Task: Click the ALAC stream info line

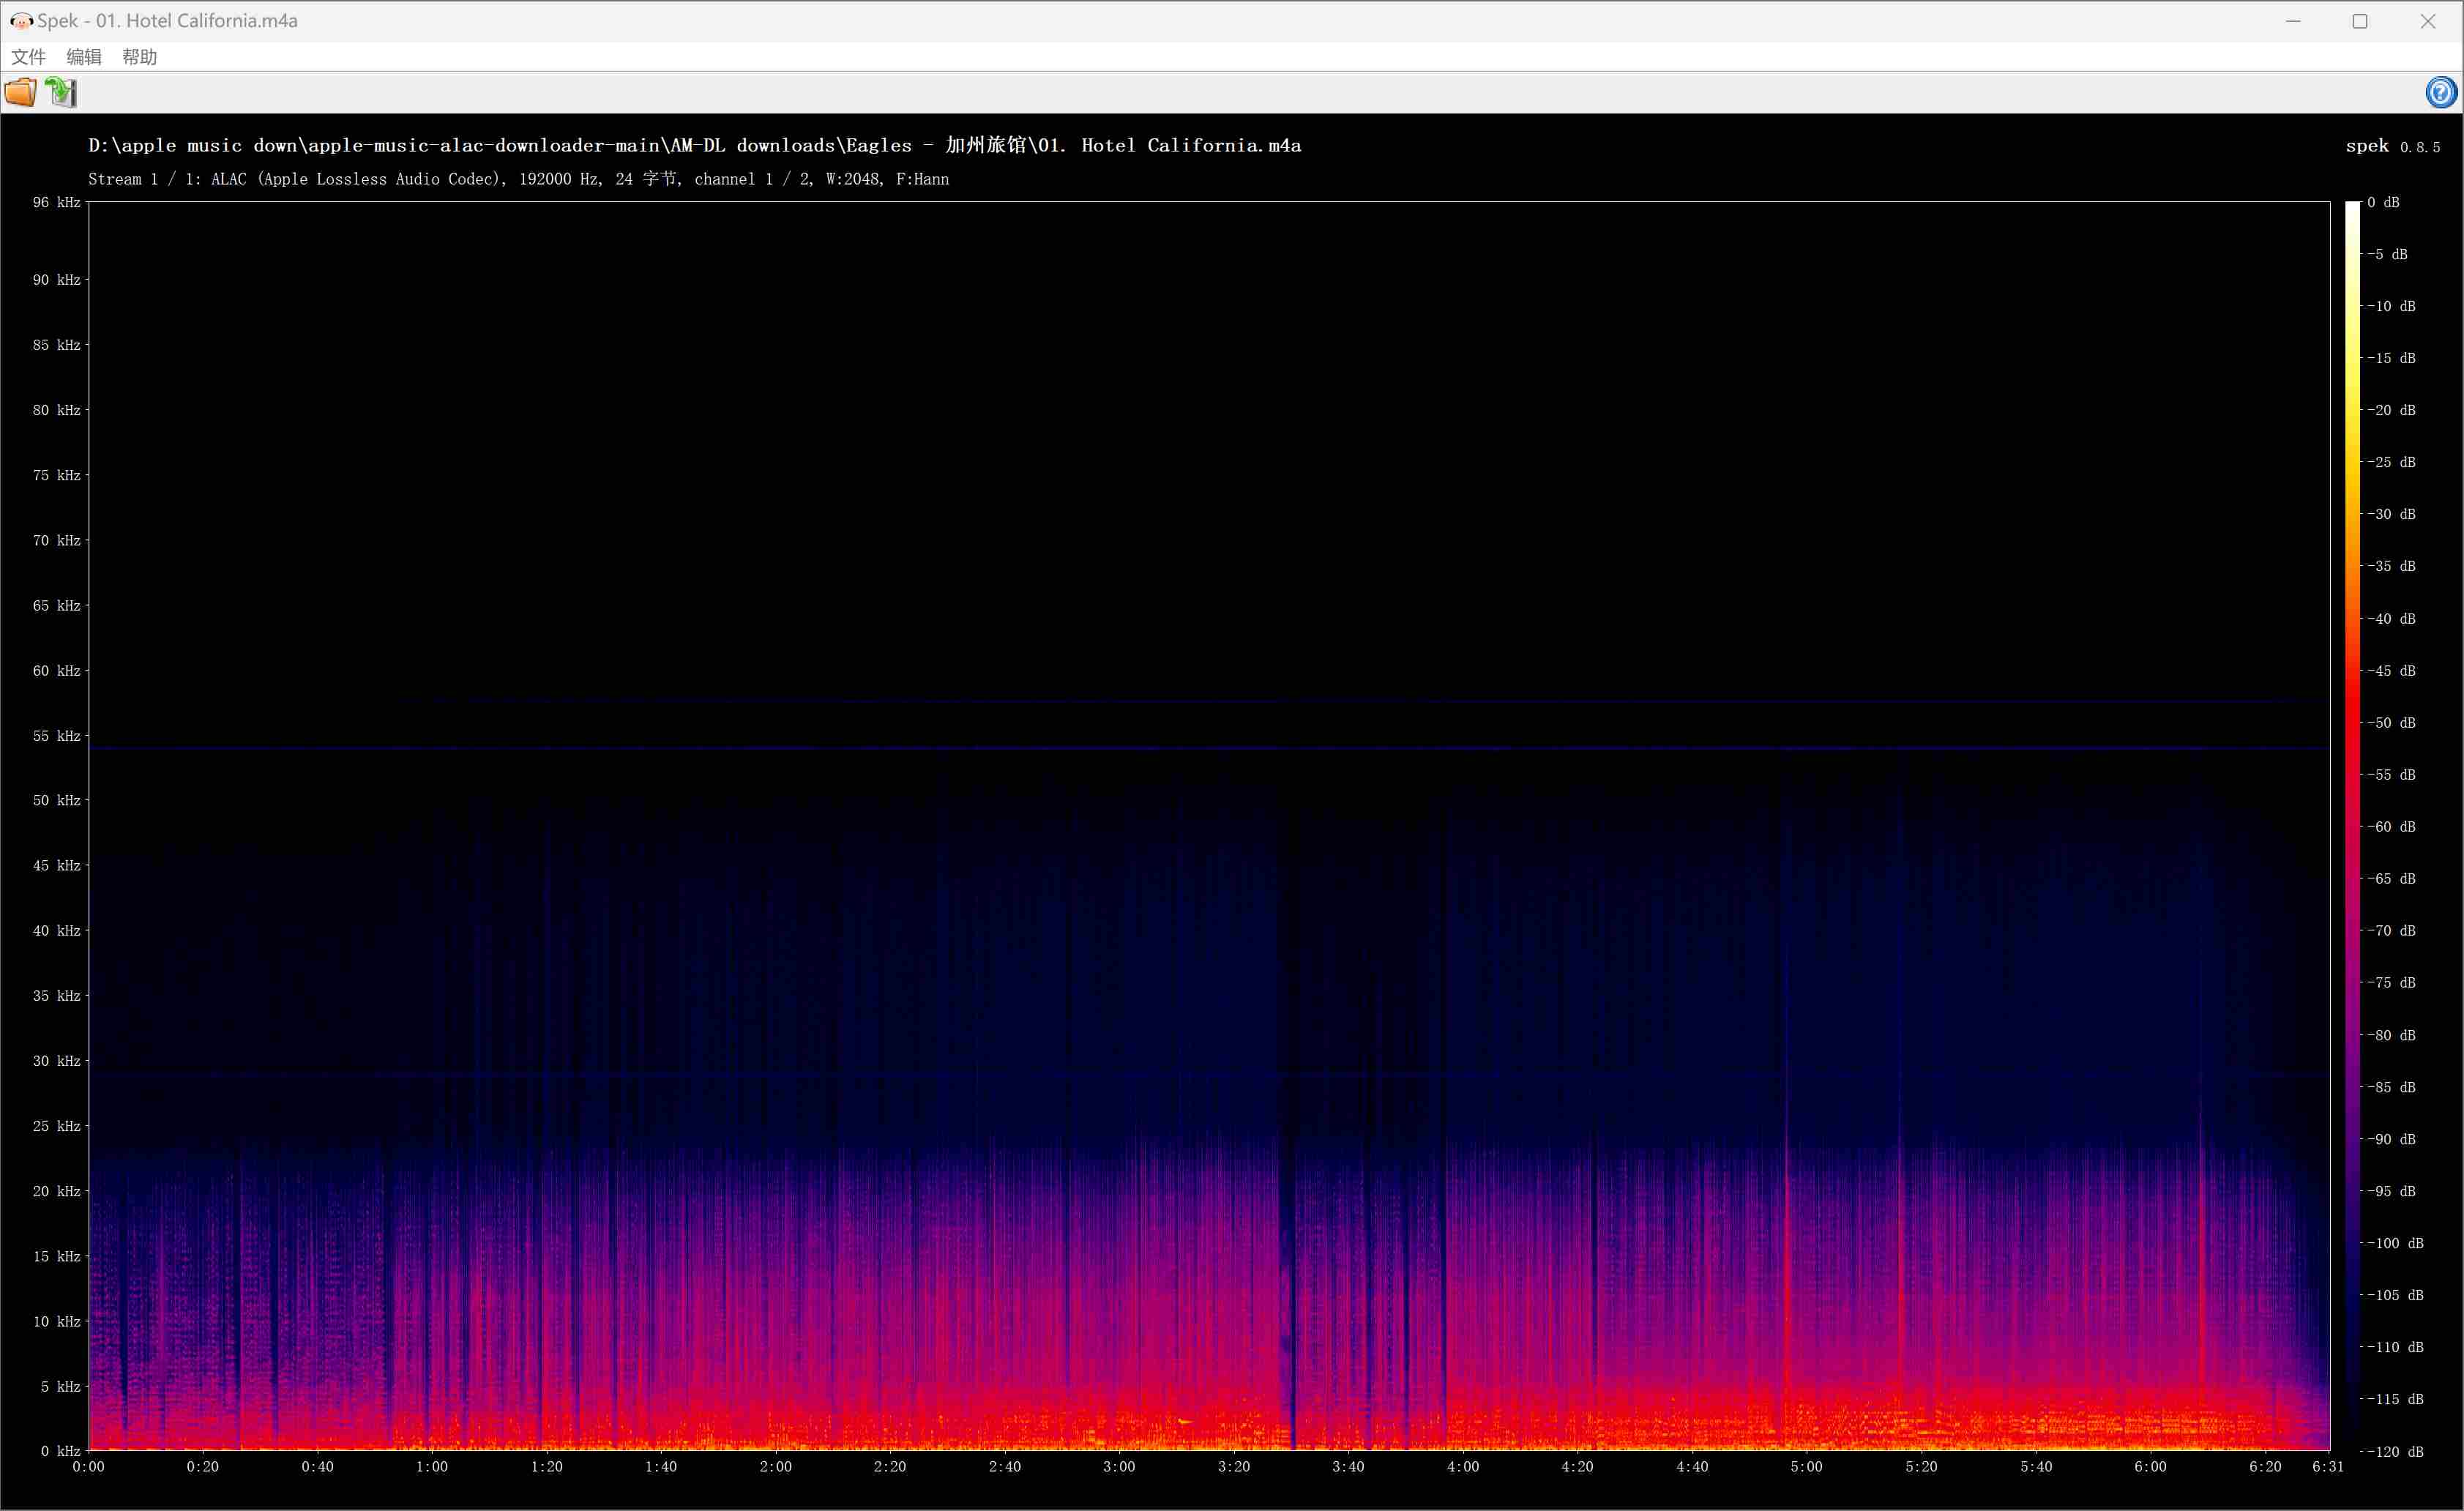Action: pos(518,179)
